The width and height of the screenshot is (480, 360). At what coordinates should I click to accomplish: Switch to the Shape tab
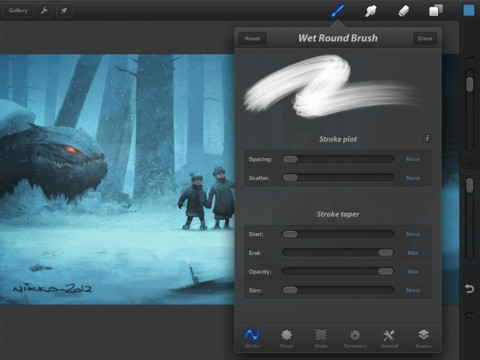tap(287, 338)
